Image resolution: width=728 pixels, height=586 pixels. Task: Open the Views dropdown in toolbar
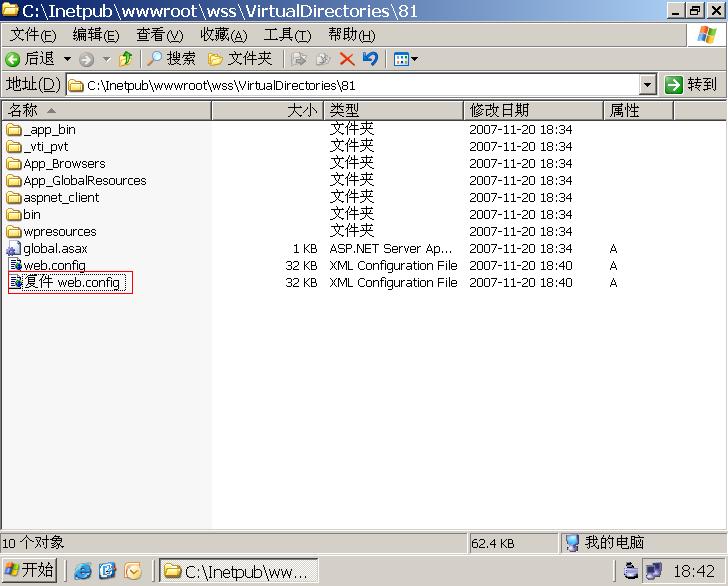click(x=405, y=59)
